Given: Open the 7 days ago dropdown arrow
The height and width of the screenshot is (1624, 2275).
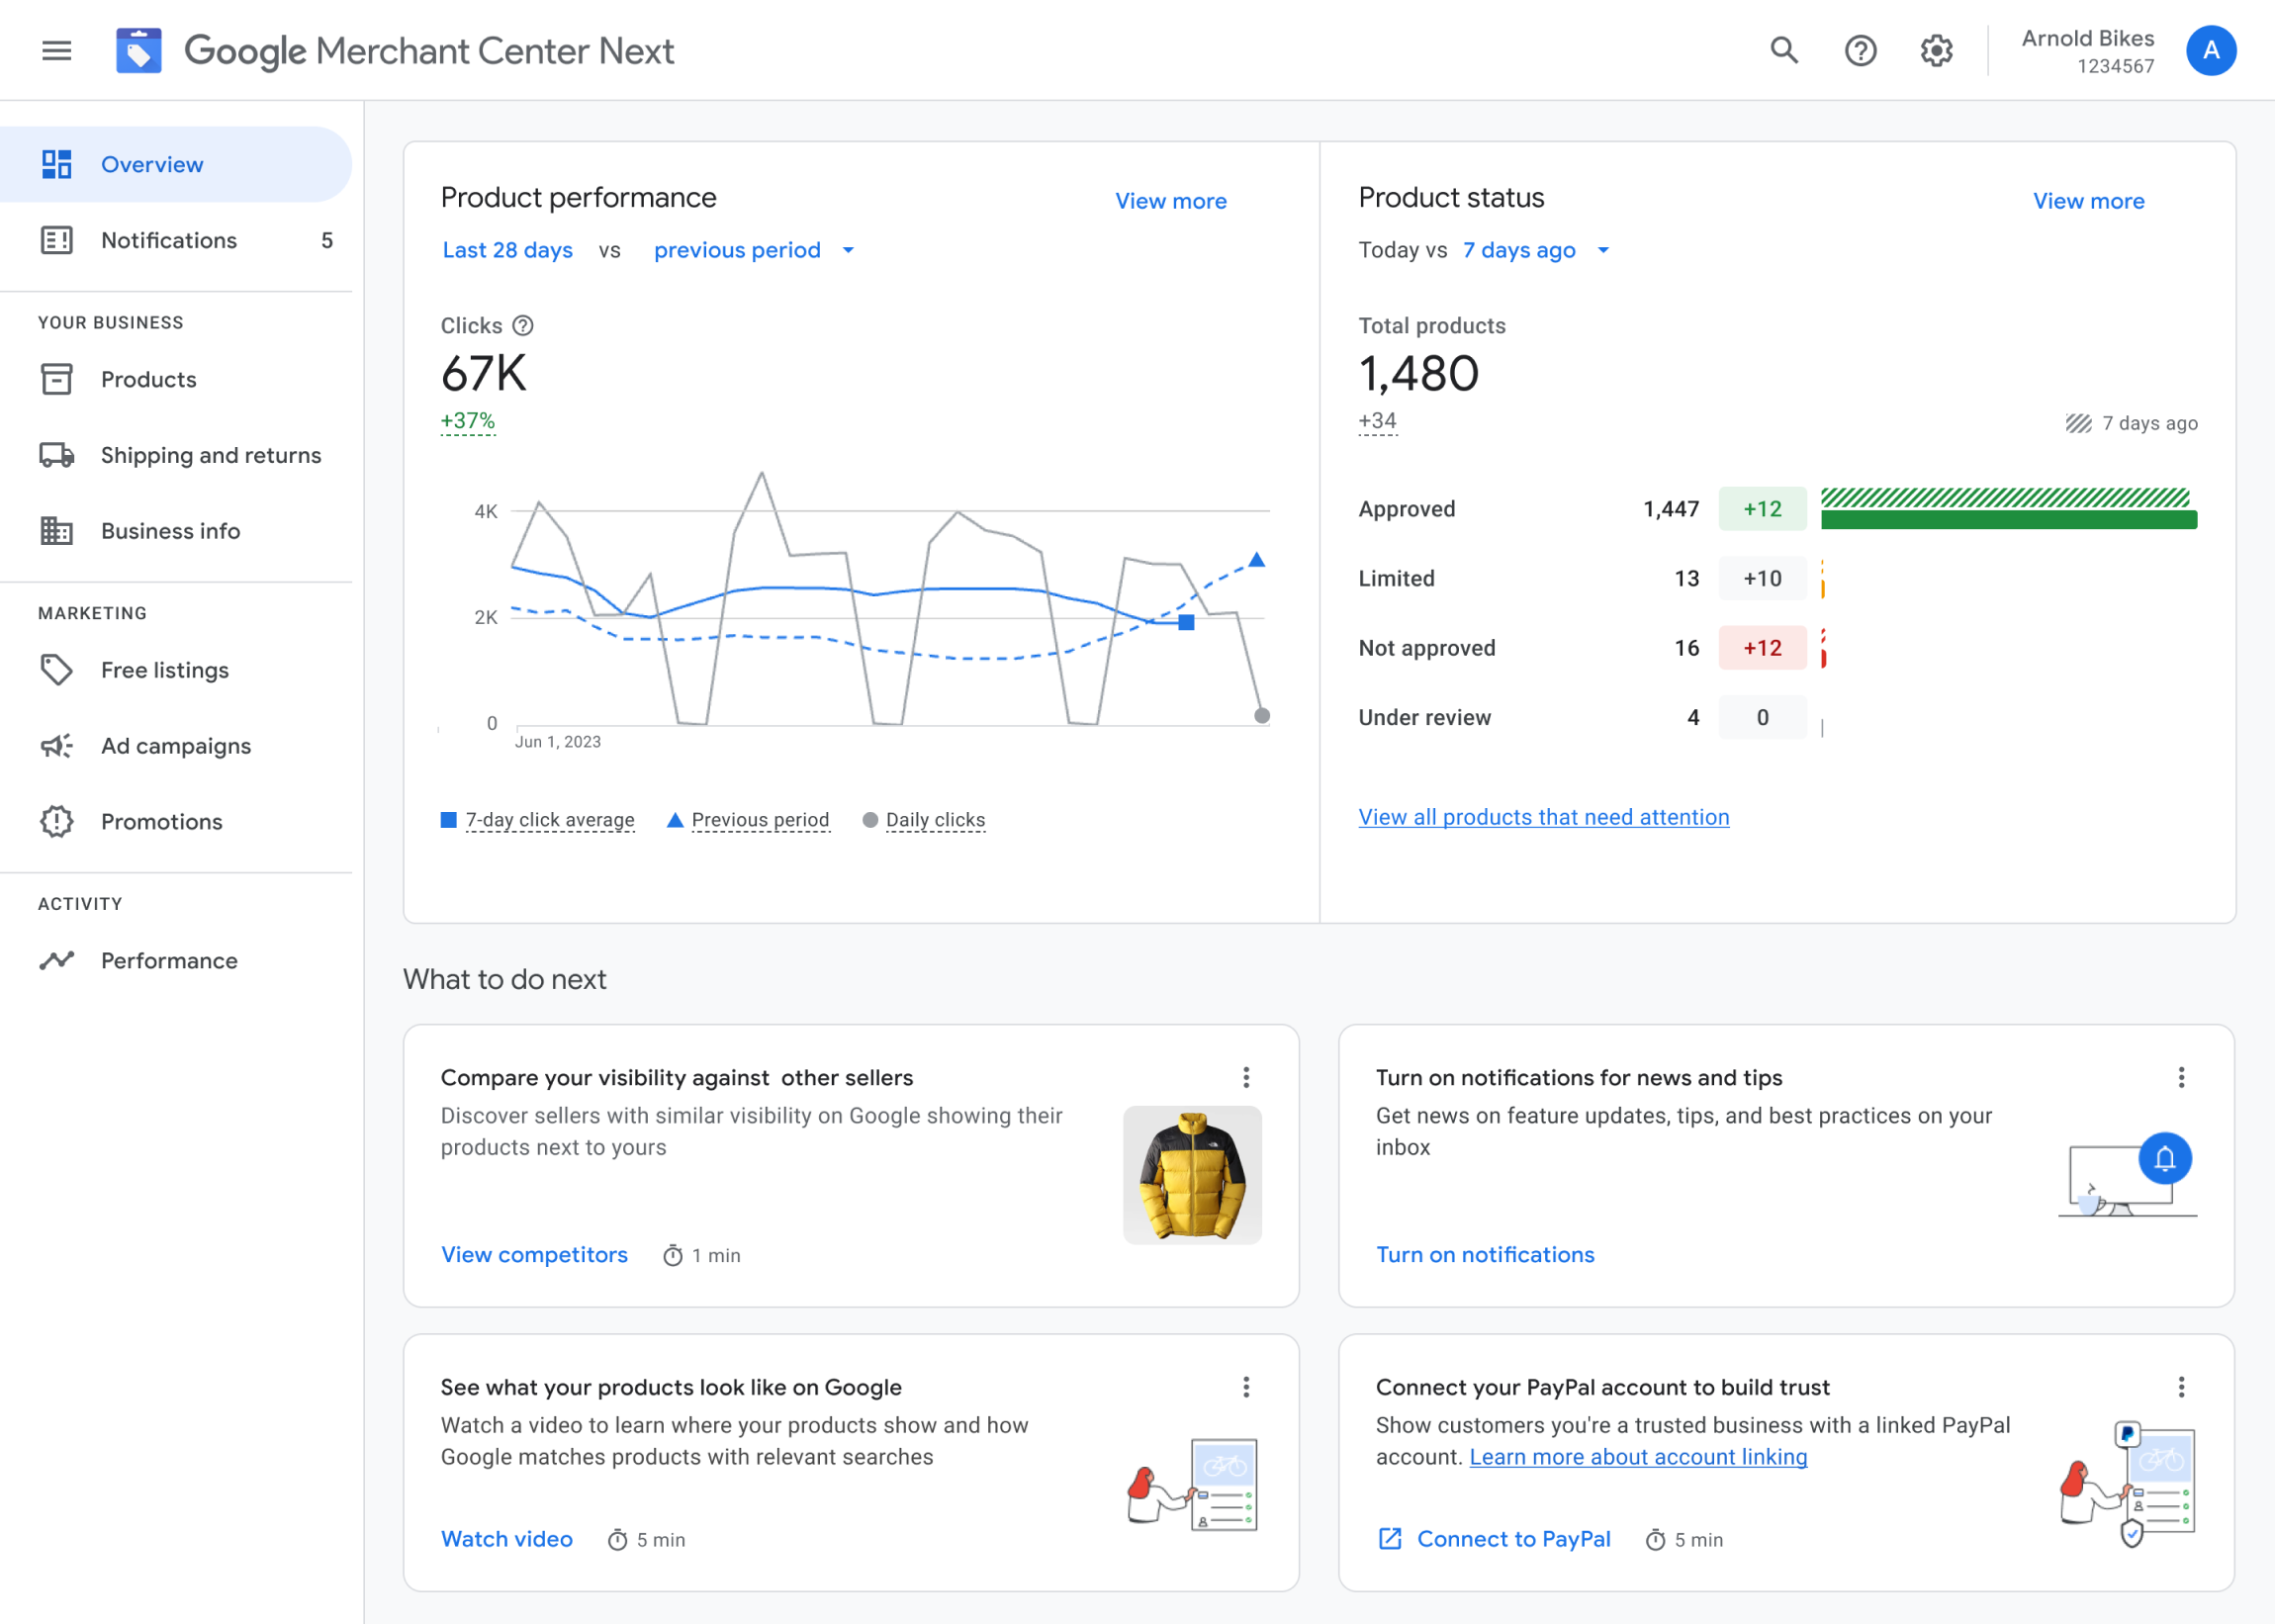Looking at the screenshot, I should (x=1603, y=250).
